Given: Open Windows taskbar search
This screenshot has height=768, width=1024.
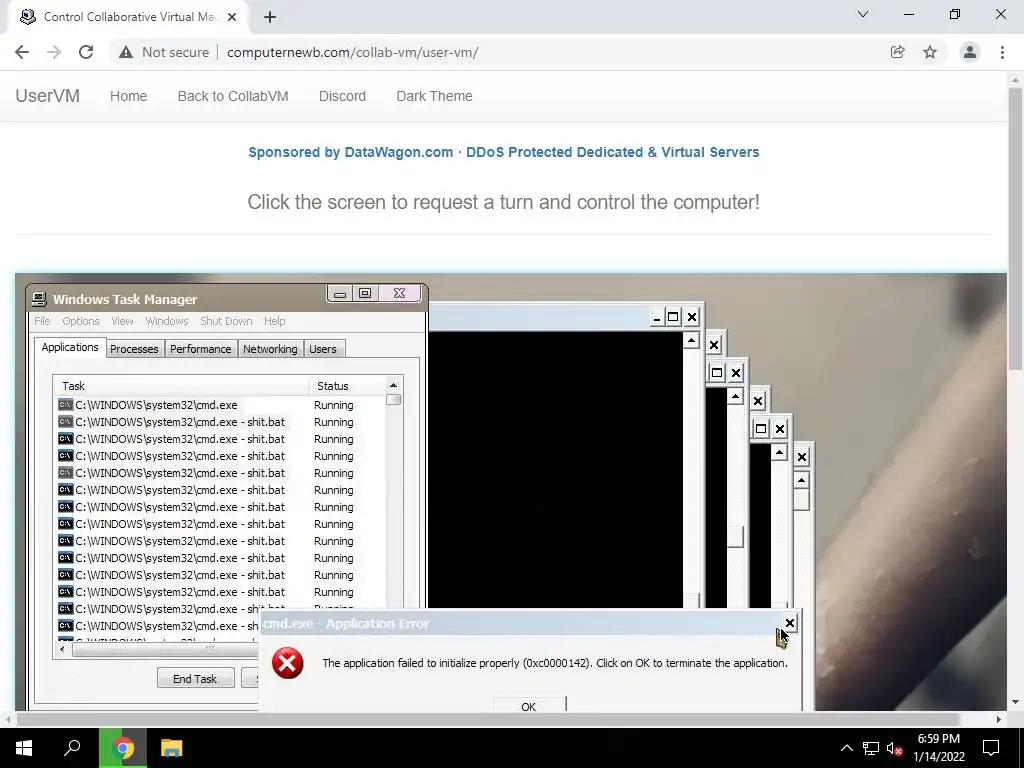Looking at the screenshot, I should point(72,748).
